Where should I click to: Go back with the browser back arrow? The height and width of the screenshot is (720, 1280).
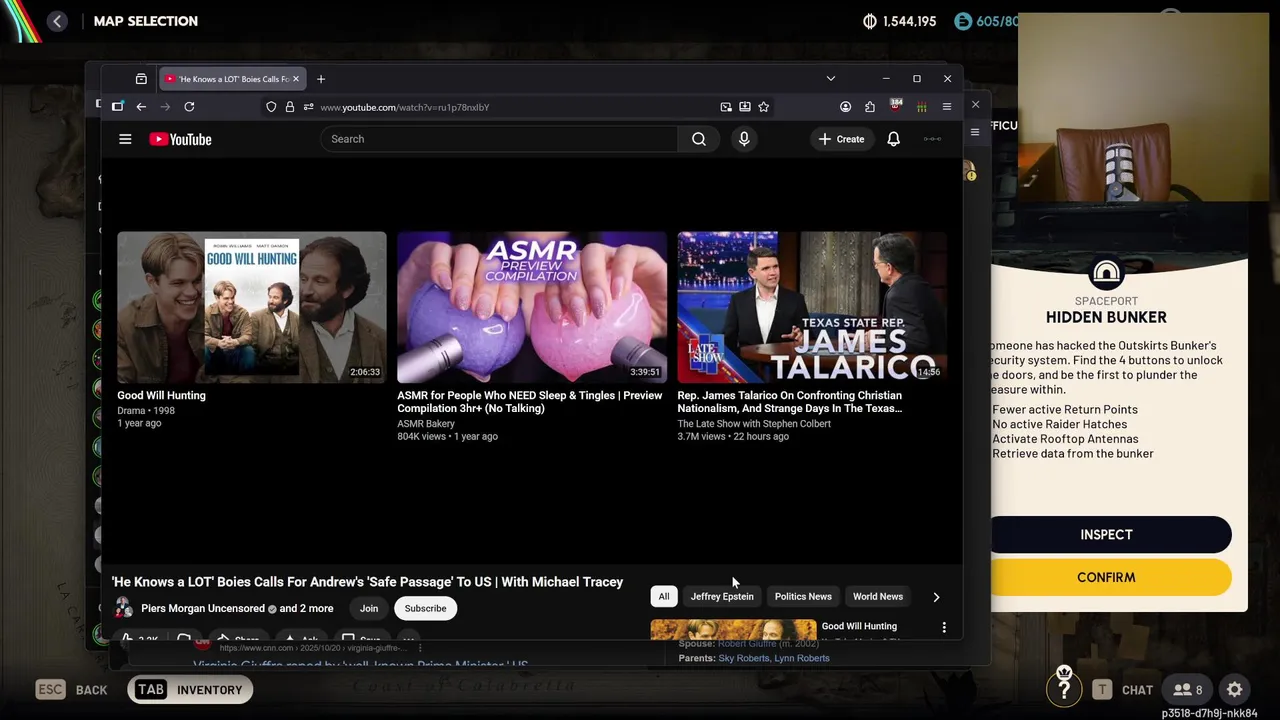click(x=141, y=107)
